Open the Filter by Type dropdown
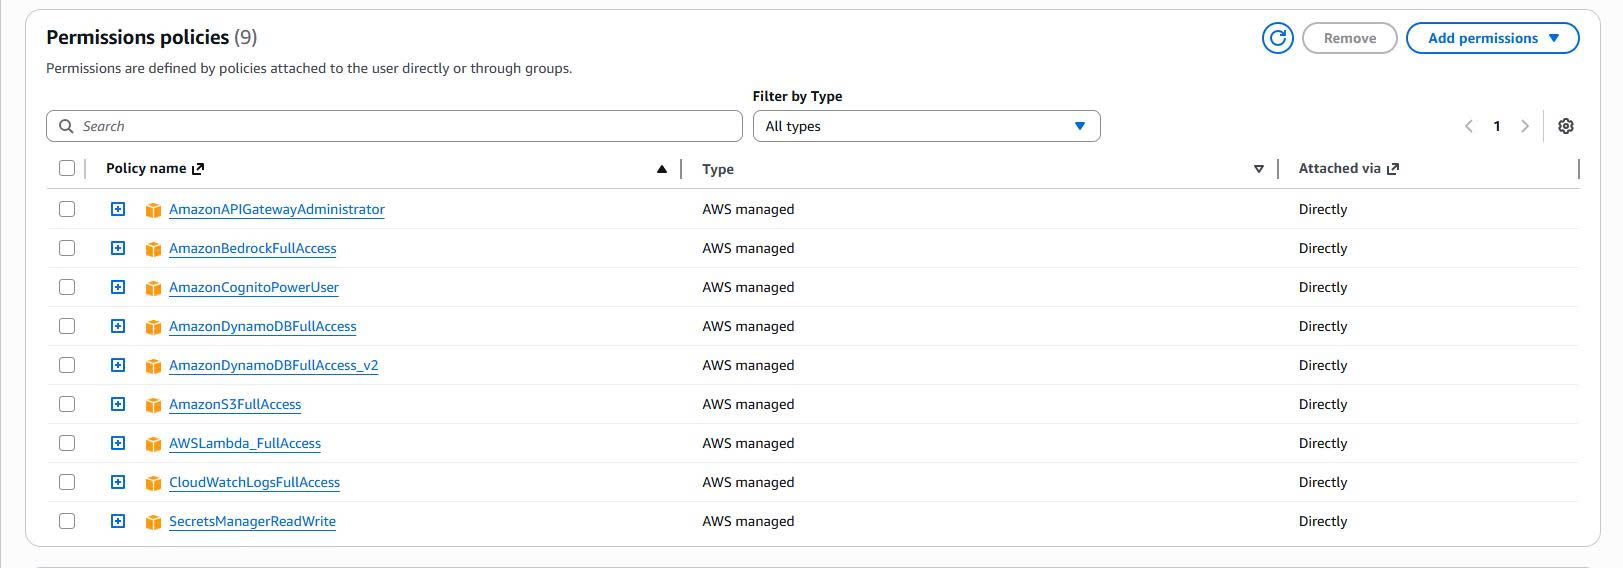Screen dimensions: 1623x568 (925, 126)
